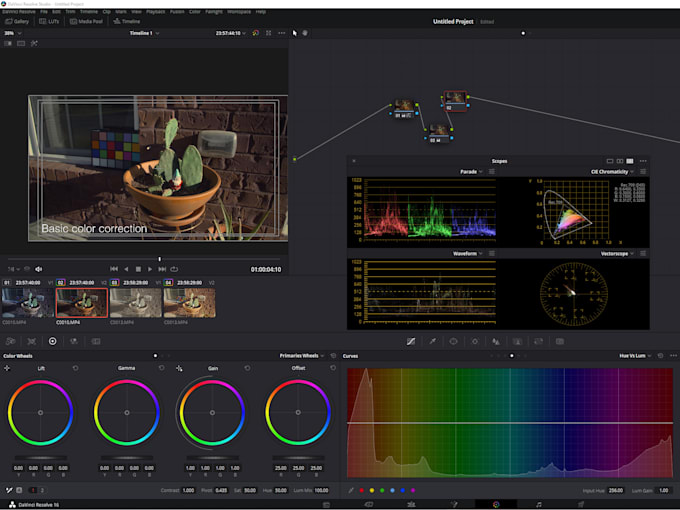
Task: Open the Edit menu
Action: [x=56, y=12]
